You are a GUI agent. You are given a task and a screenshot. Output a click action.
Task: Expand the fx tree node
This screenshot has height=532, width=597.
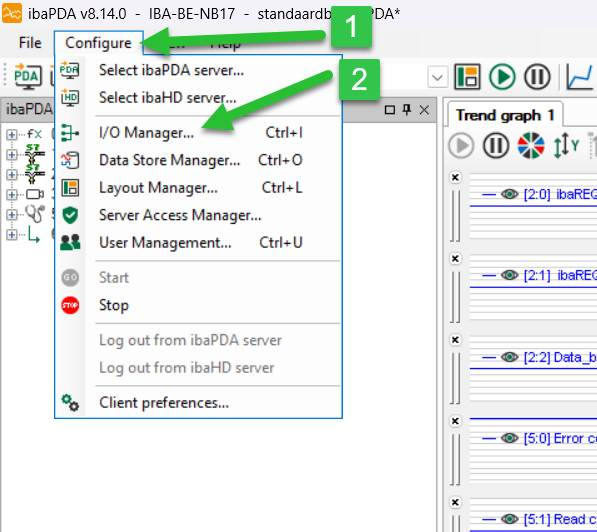pyautogui.click(x=11, y=134)
